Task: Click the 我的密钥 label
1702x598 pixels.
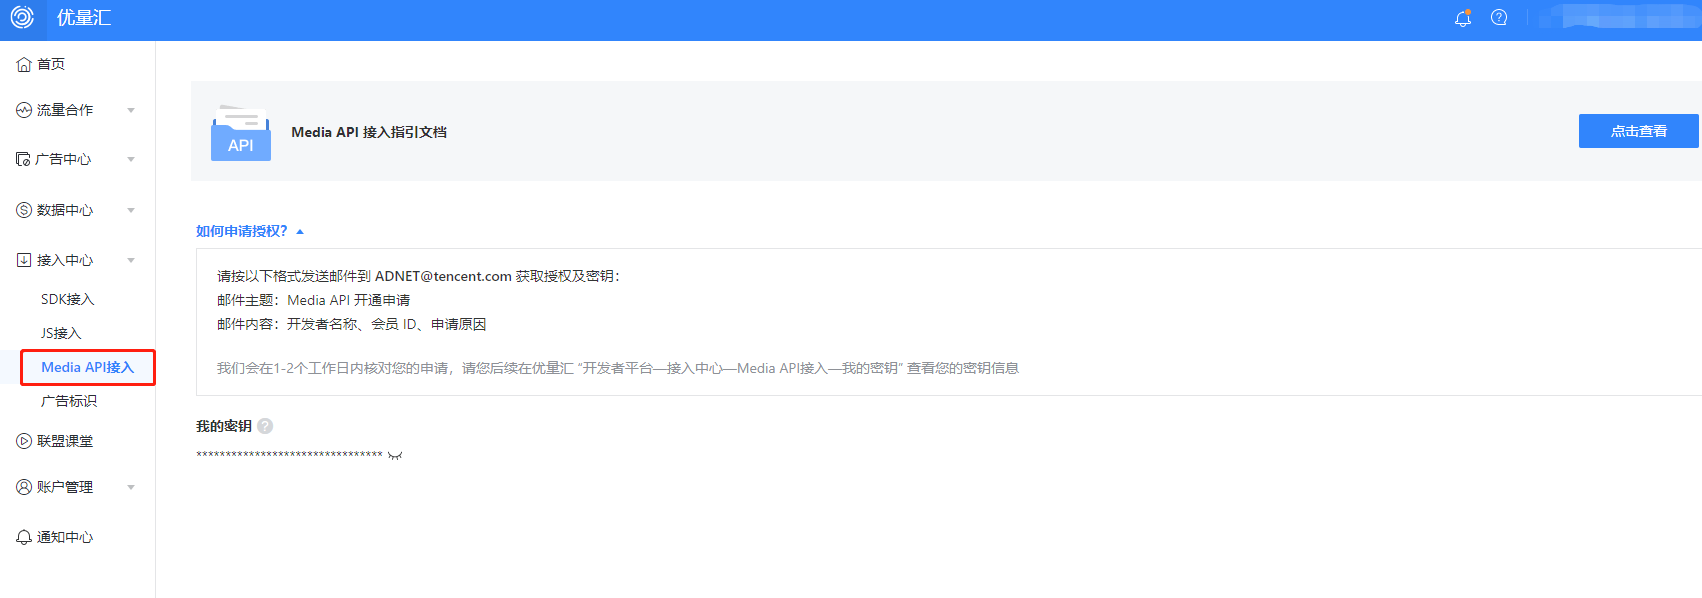Action: click(x=224, y=426)
